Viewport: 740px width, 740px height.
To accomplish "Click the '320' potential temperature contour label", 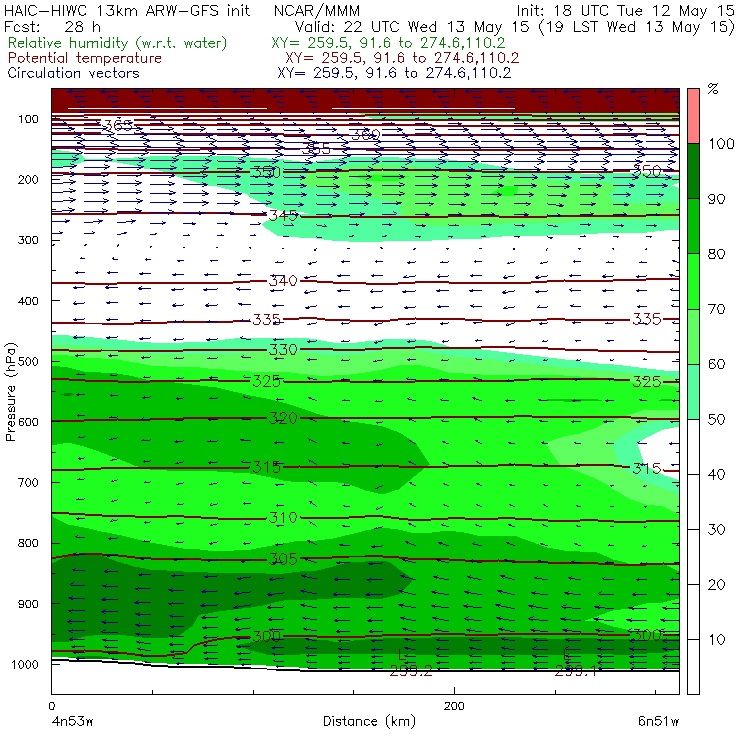I will point(283,418).
